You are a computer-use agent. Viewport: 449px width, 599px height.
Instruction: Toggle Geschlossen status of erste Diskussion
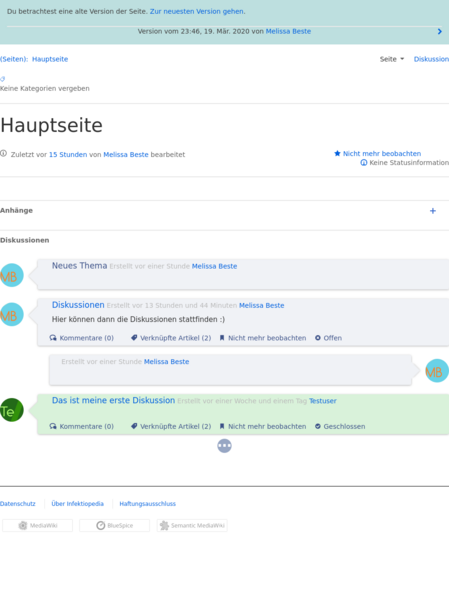344,426
